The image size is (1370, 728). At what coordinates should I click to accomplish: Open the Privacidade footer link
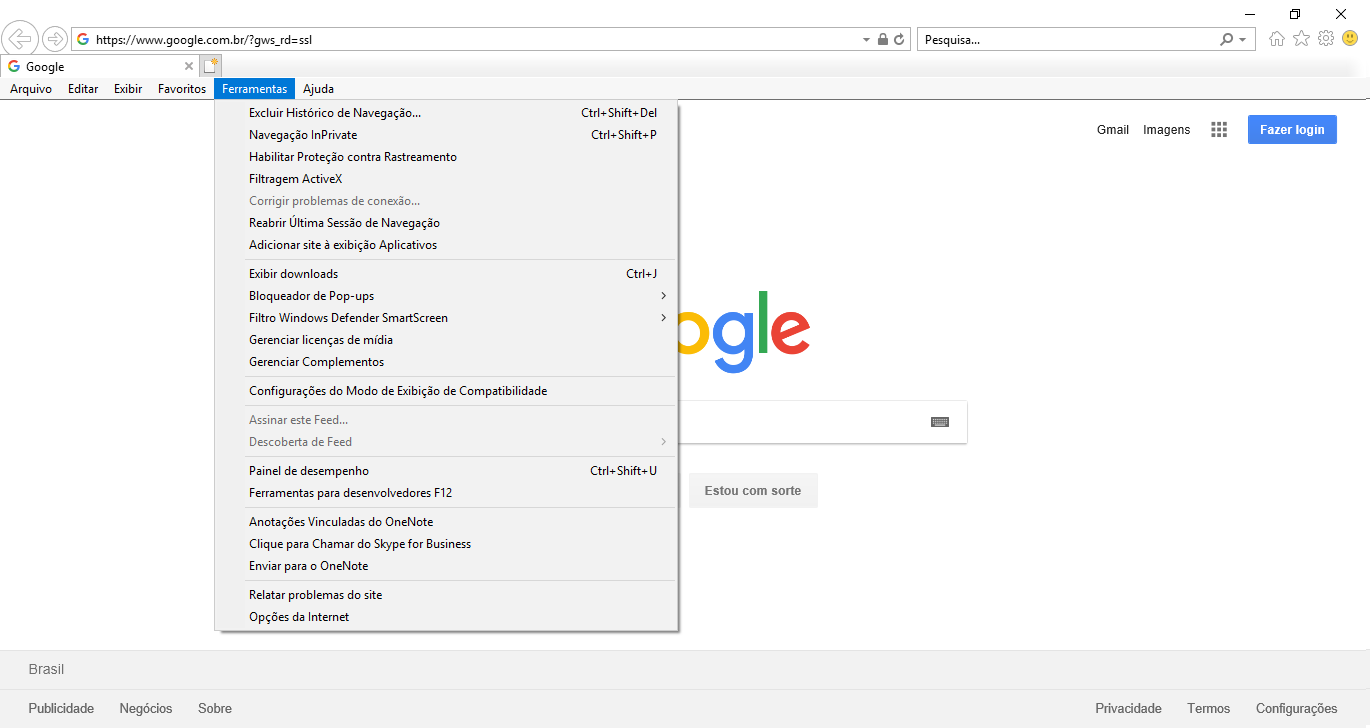point(1129,709)
